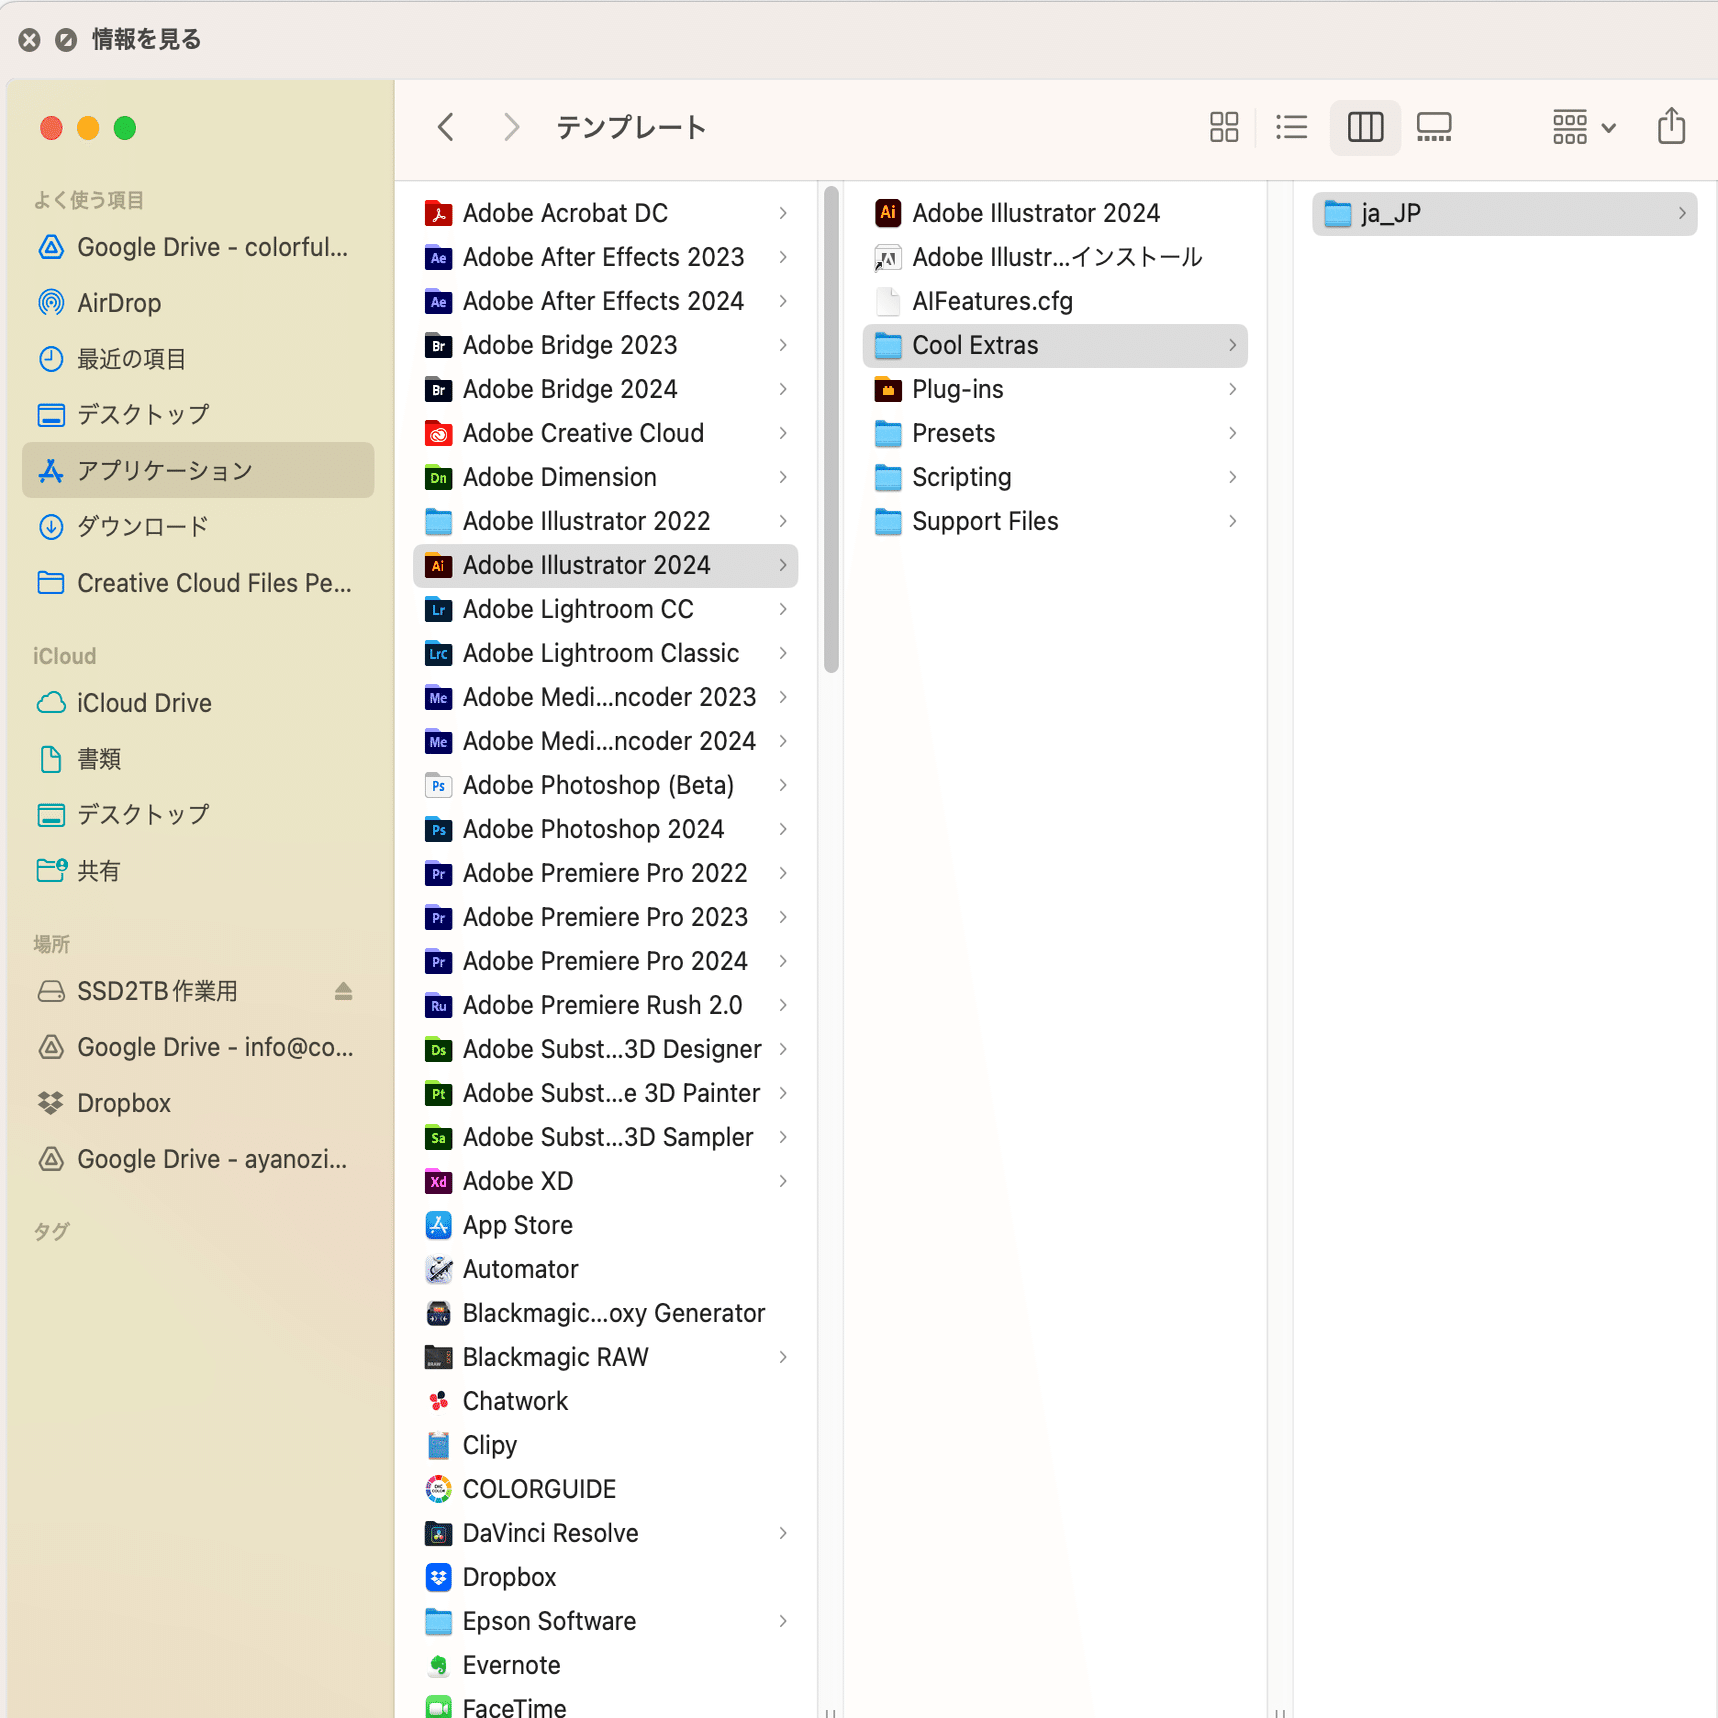Open Google Drive - colorful sidebar item
The width and height of the screenshot is (1718, 1718).
(x=198, y=247)
